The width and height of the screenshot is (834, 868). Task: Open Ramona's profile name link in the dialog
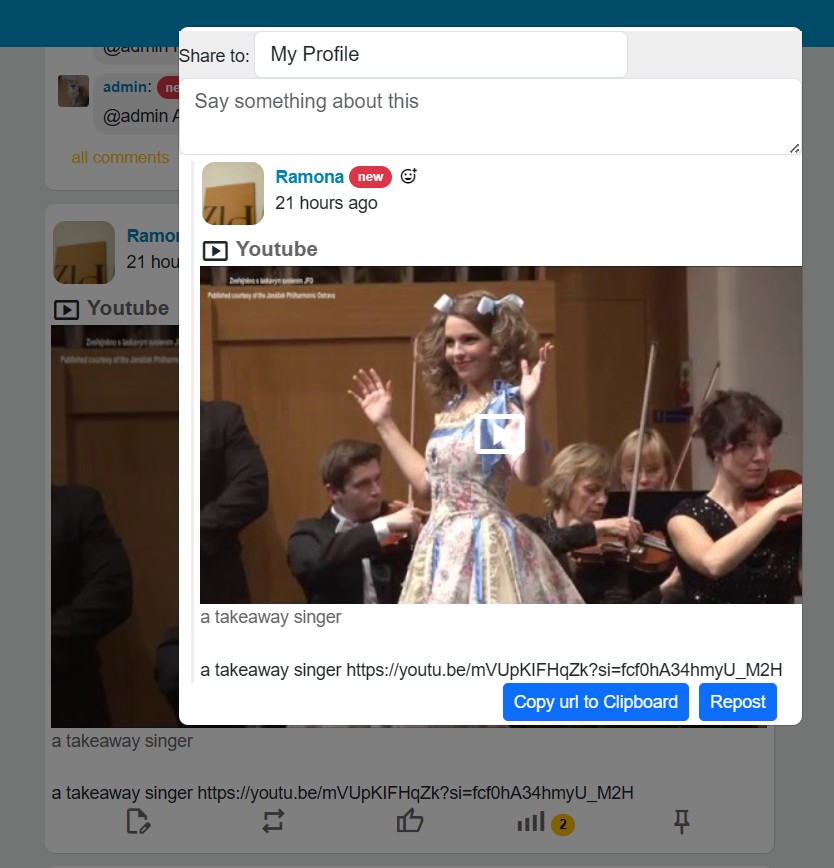(309, 177)
